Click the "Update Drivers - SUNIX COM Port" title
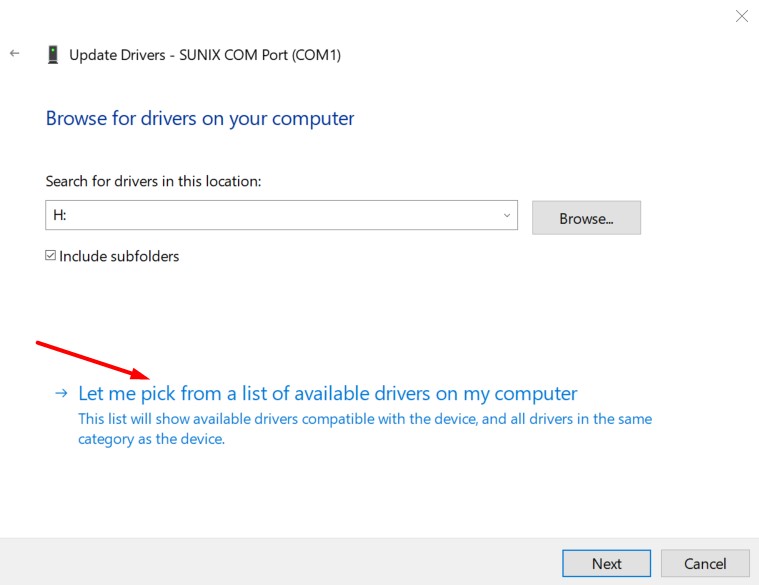This screenshot has width=759, height=585. [x=205, y=55]
